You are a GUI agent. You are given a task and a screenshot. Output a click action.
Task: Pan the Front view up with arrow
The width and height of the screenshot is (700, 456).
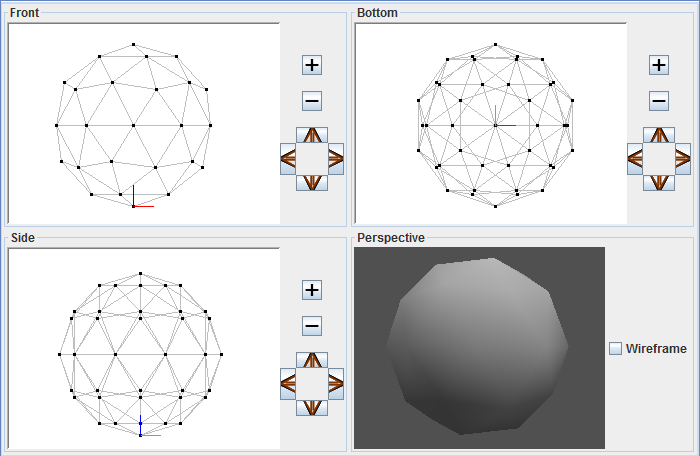click(312, 135)
